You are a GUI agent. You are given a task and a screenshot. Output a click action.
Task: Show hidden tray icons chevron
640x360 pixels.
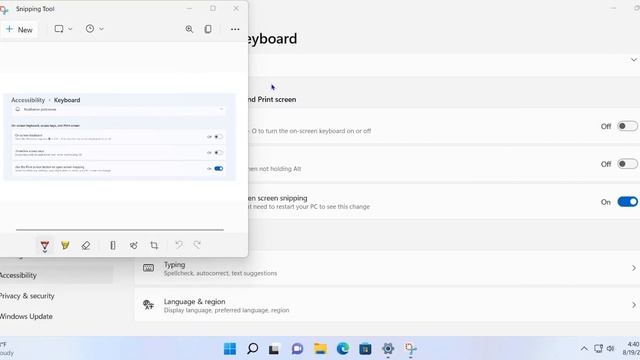click(x=584, y=349)
